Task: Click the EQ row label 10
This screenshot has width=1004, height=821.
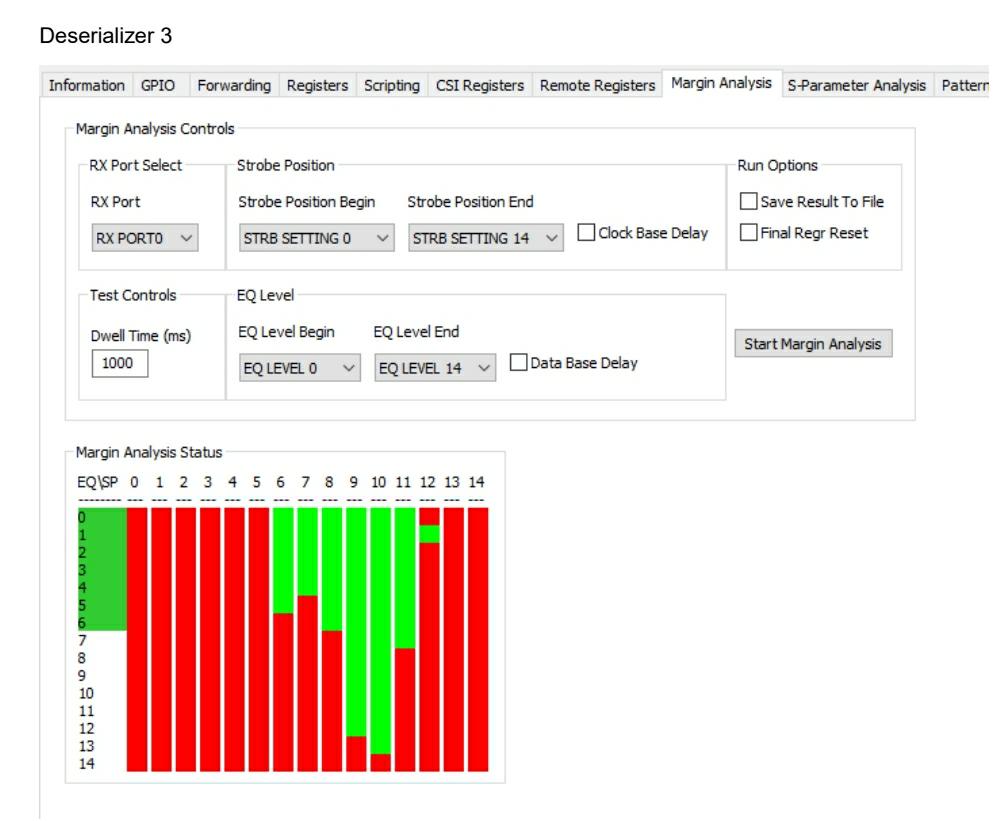Action: [86, 693]
